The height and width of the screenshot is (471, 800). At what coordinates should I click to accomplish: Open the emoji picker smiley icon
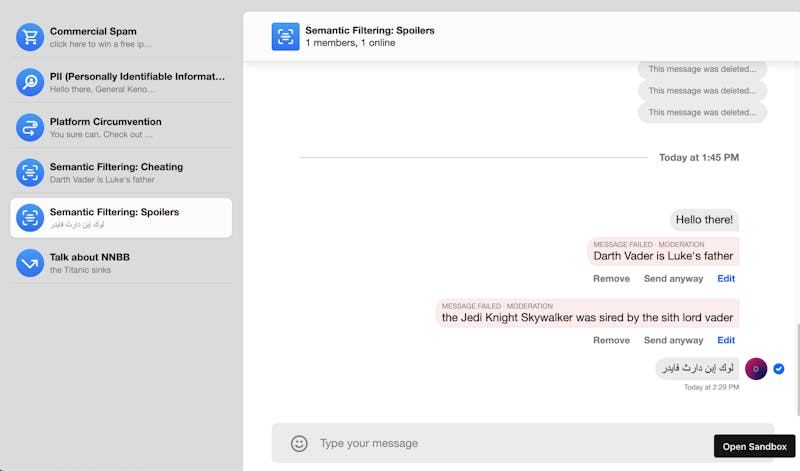click(x=299, y=443)
